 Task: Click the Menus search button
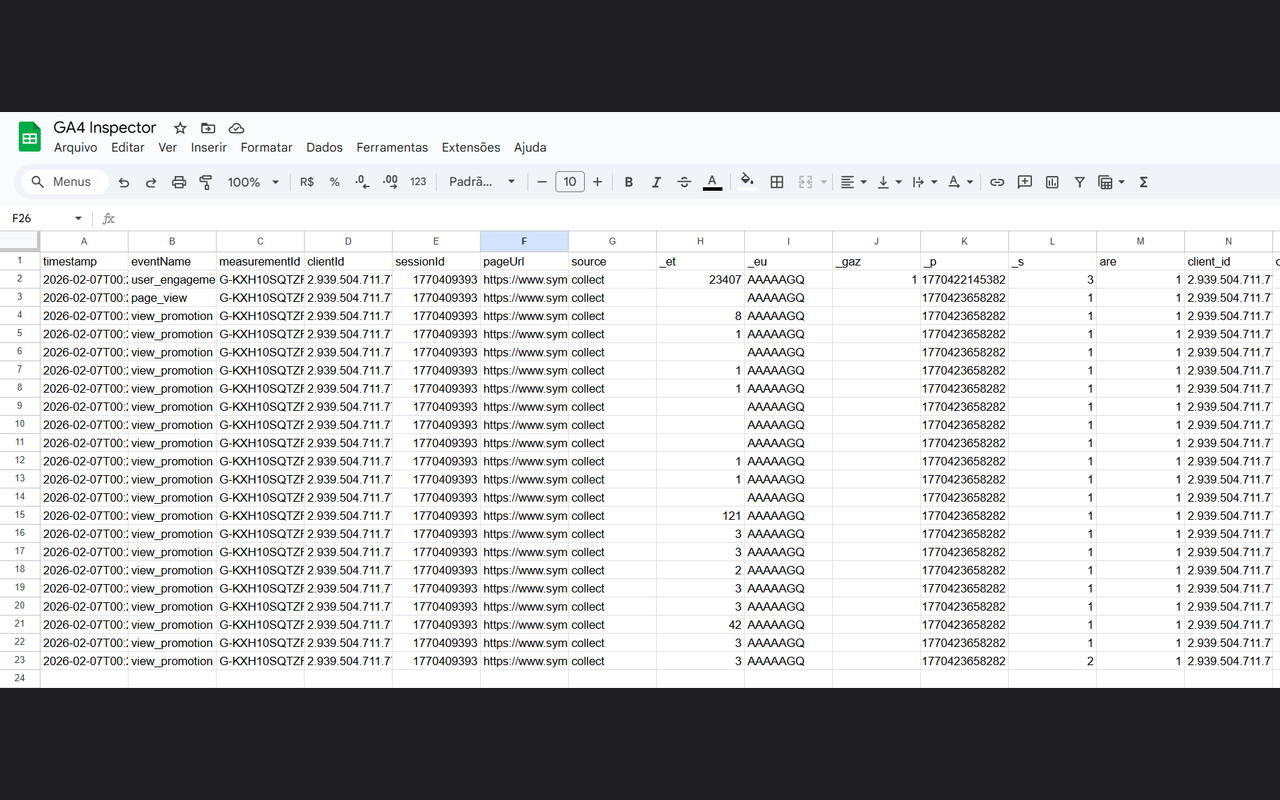point(61,182)
